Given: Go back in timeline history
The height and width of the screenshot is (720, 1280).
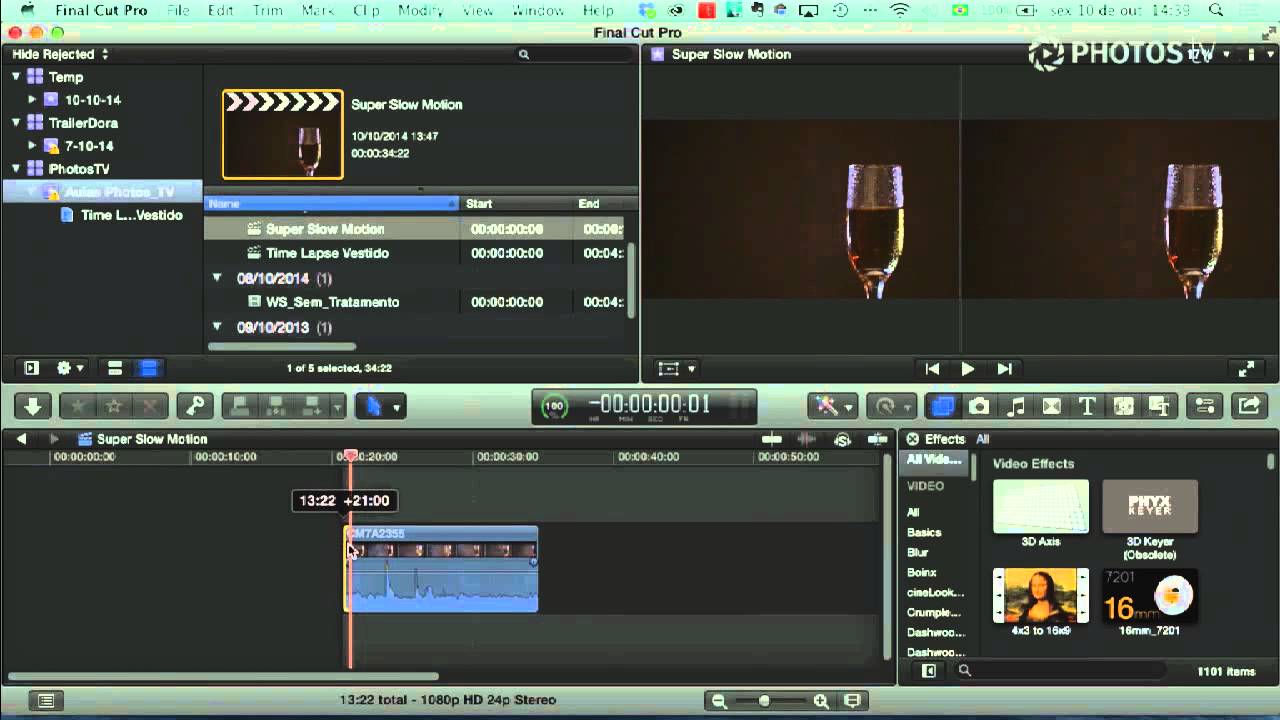Looking at the screenshot, I should click(21, 439).
